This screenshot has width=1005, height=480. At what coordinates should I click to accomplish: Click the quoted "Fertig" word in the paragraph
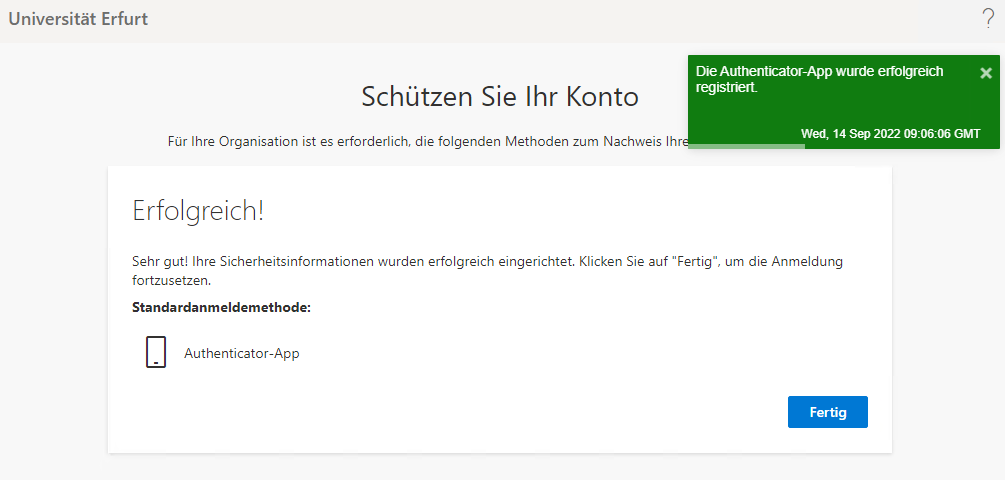[x=694, y=262]
